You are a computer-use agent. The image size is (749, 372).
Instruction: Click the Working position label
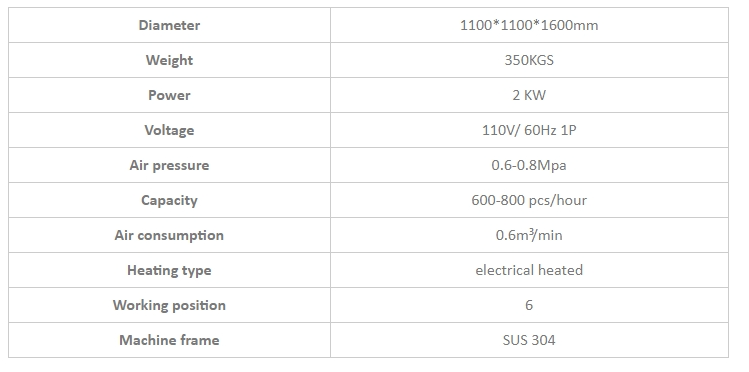tap(169, 305)
